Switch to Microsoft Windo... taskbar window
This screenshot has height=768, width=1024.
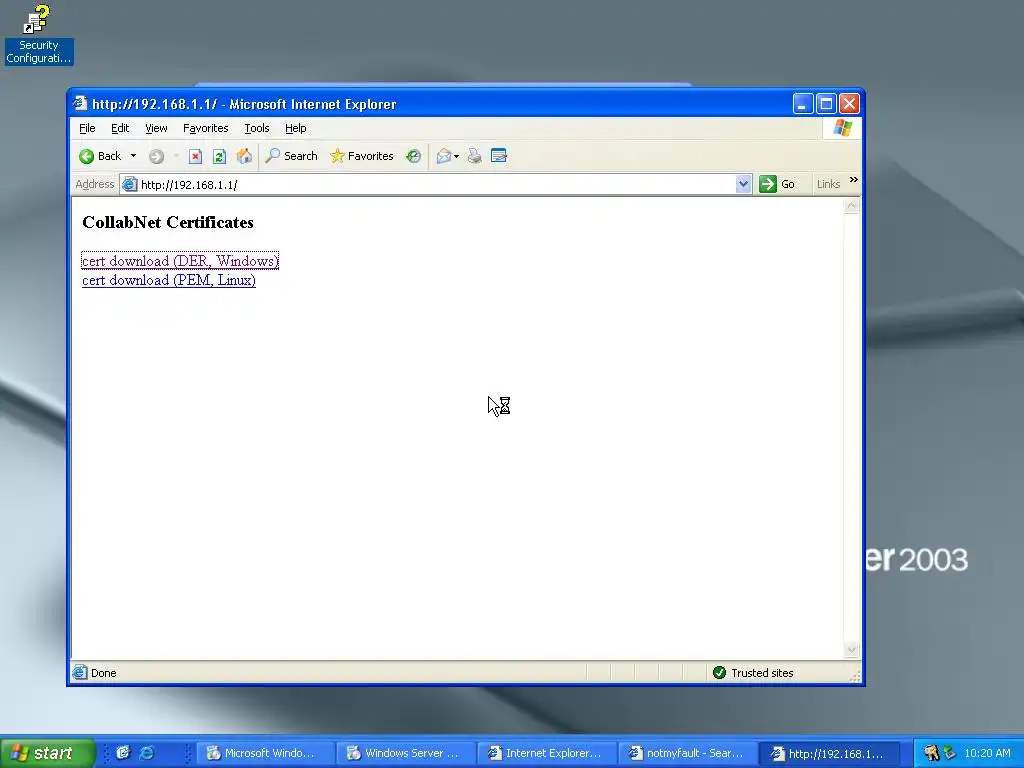(x=264, y=753)
